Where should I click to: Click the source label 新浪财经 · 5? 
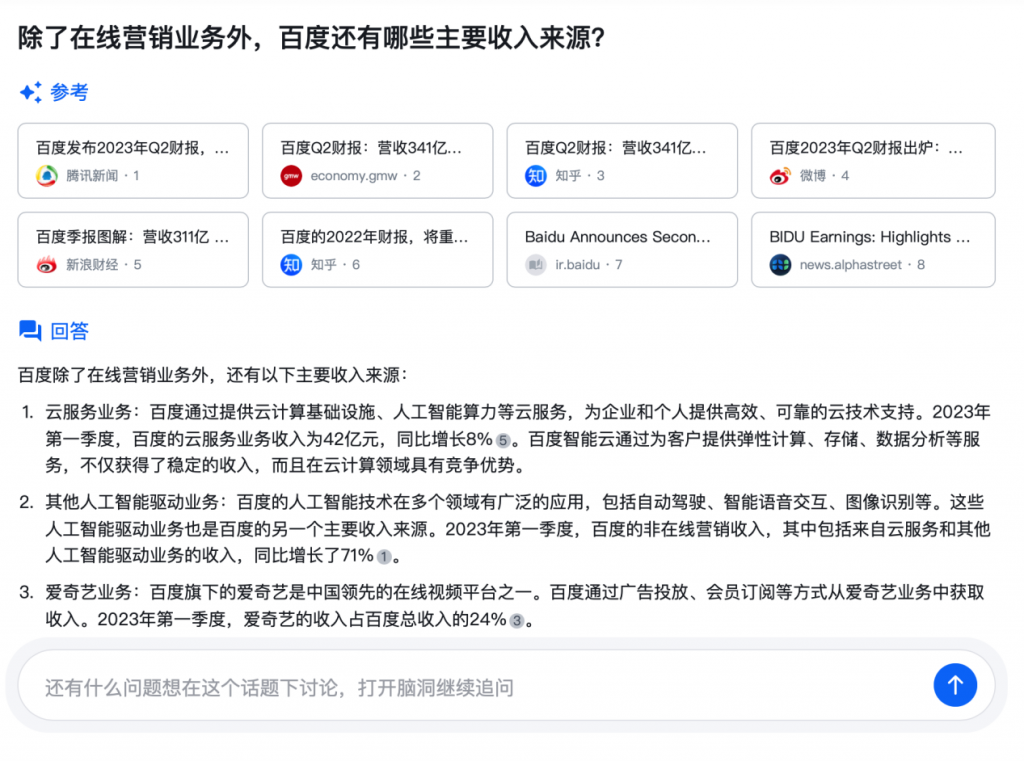tap(103, 265)
